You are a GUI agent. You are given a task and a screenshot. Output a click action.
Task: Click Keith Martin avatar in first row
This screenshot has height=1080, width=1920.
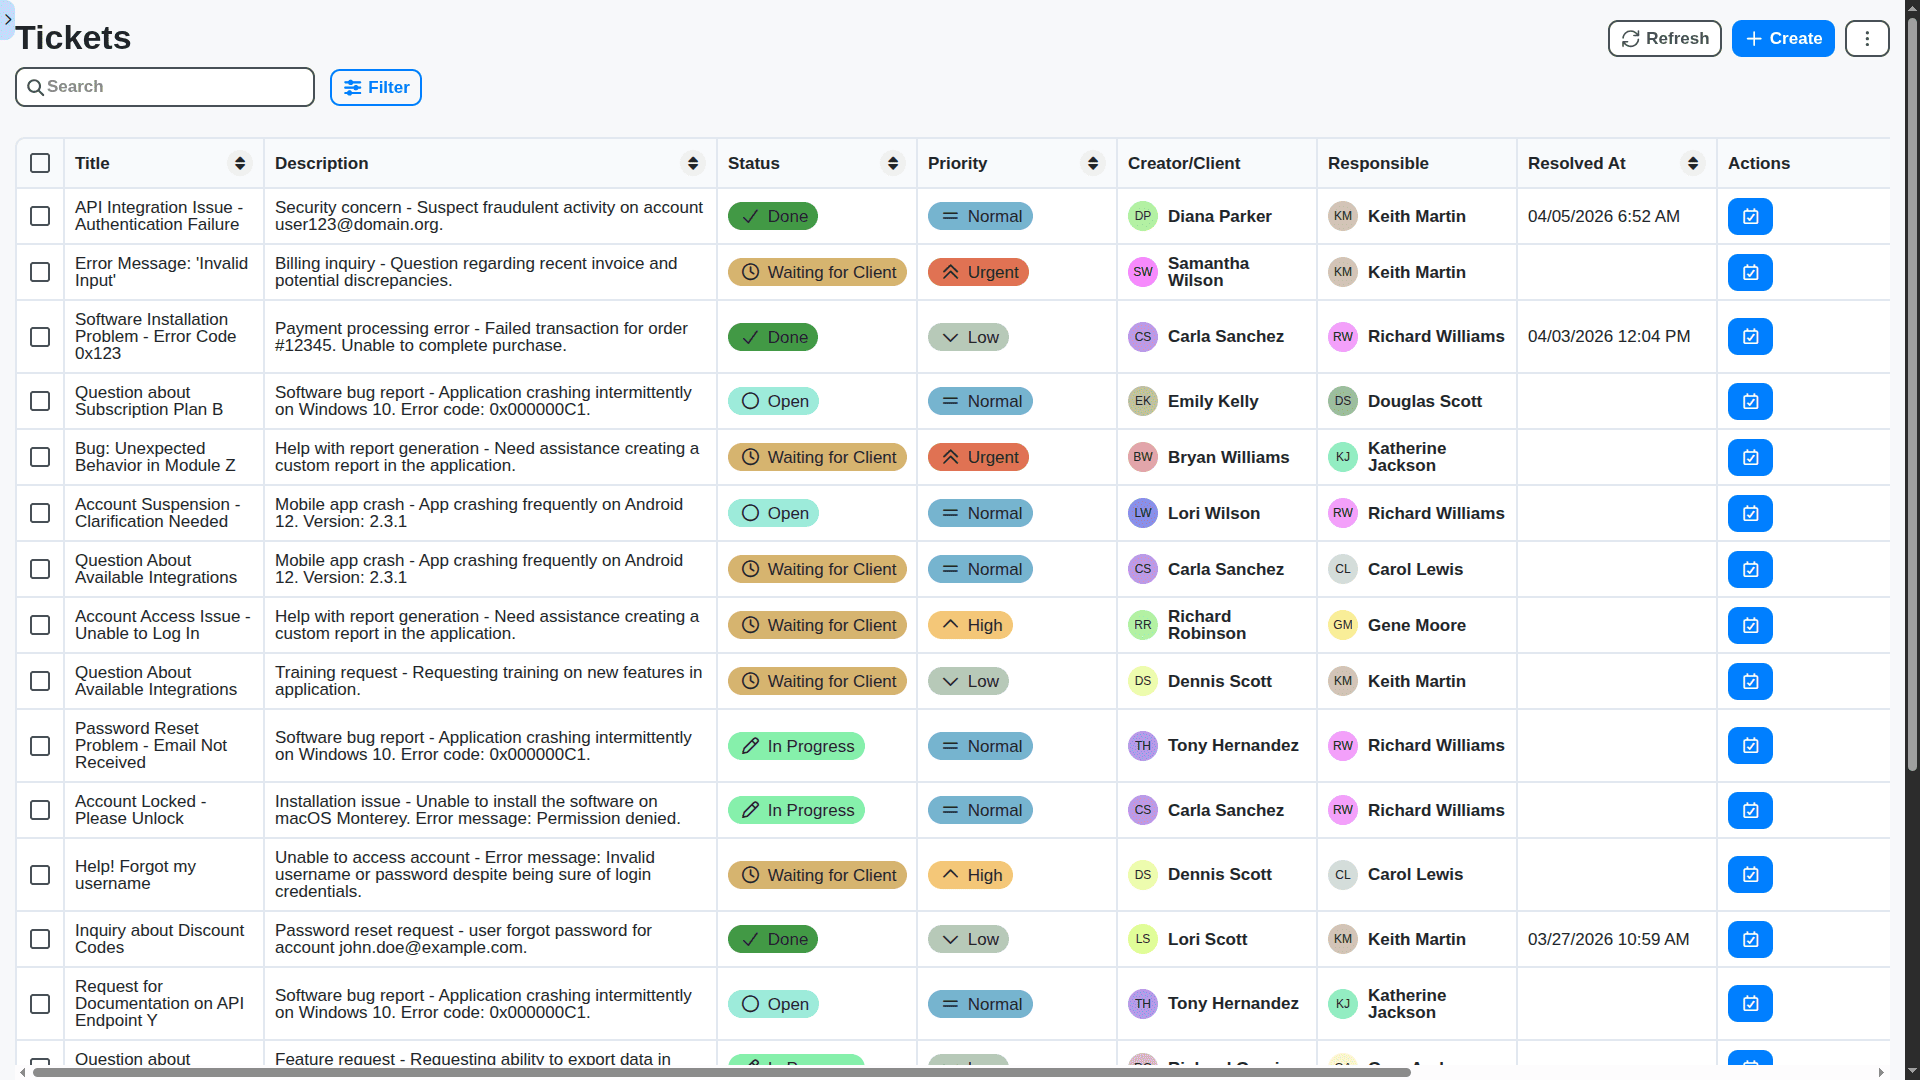[1342, 216]
